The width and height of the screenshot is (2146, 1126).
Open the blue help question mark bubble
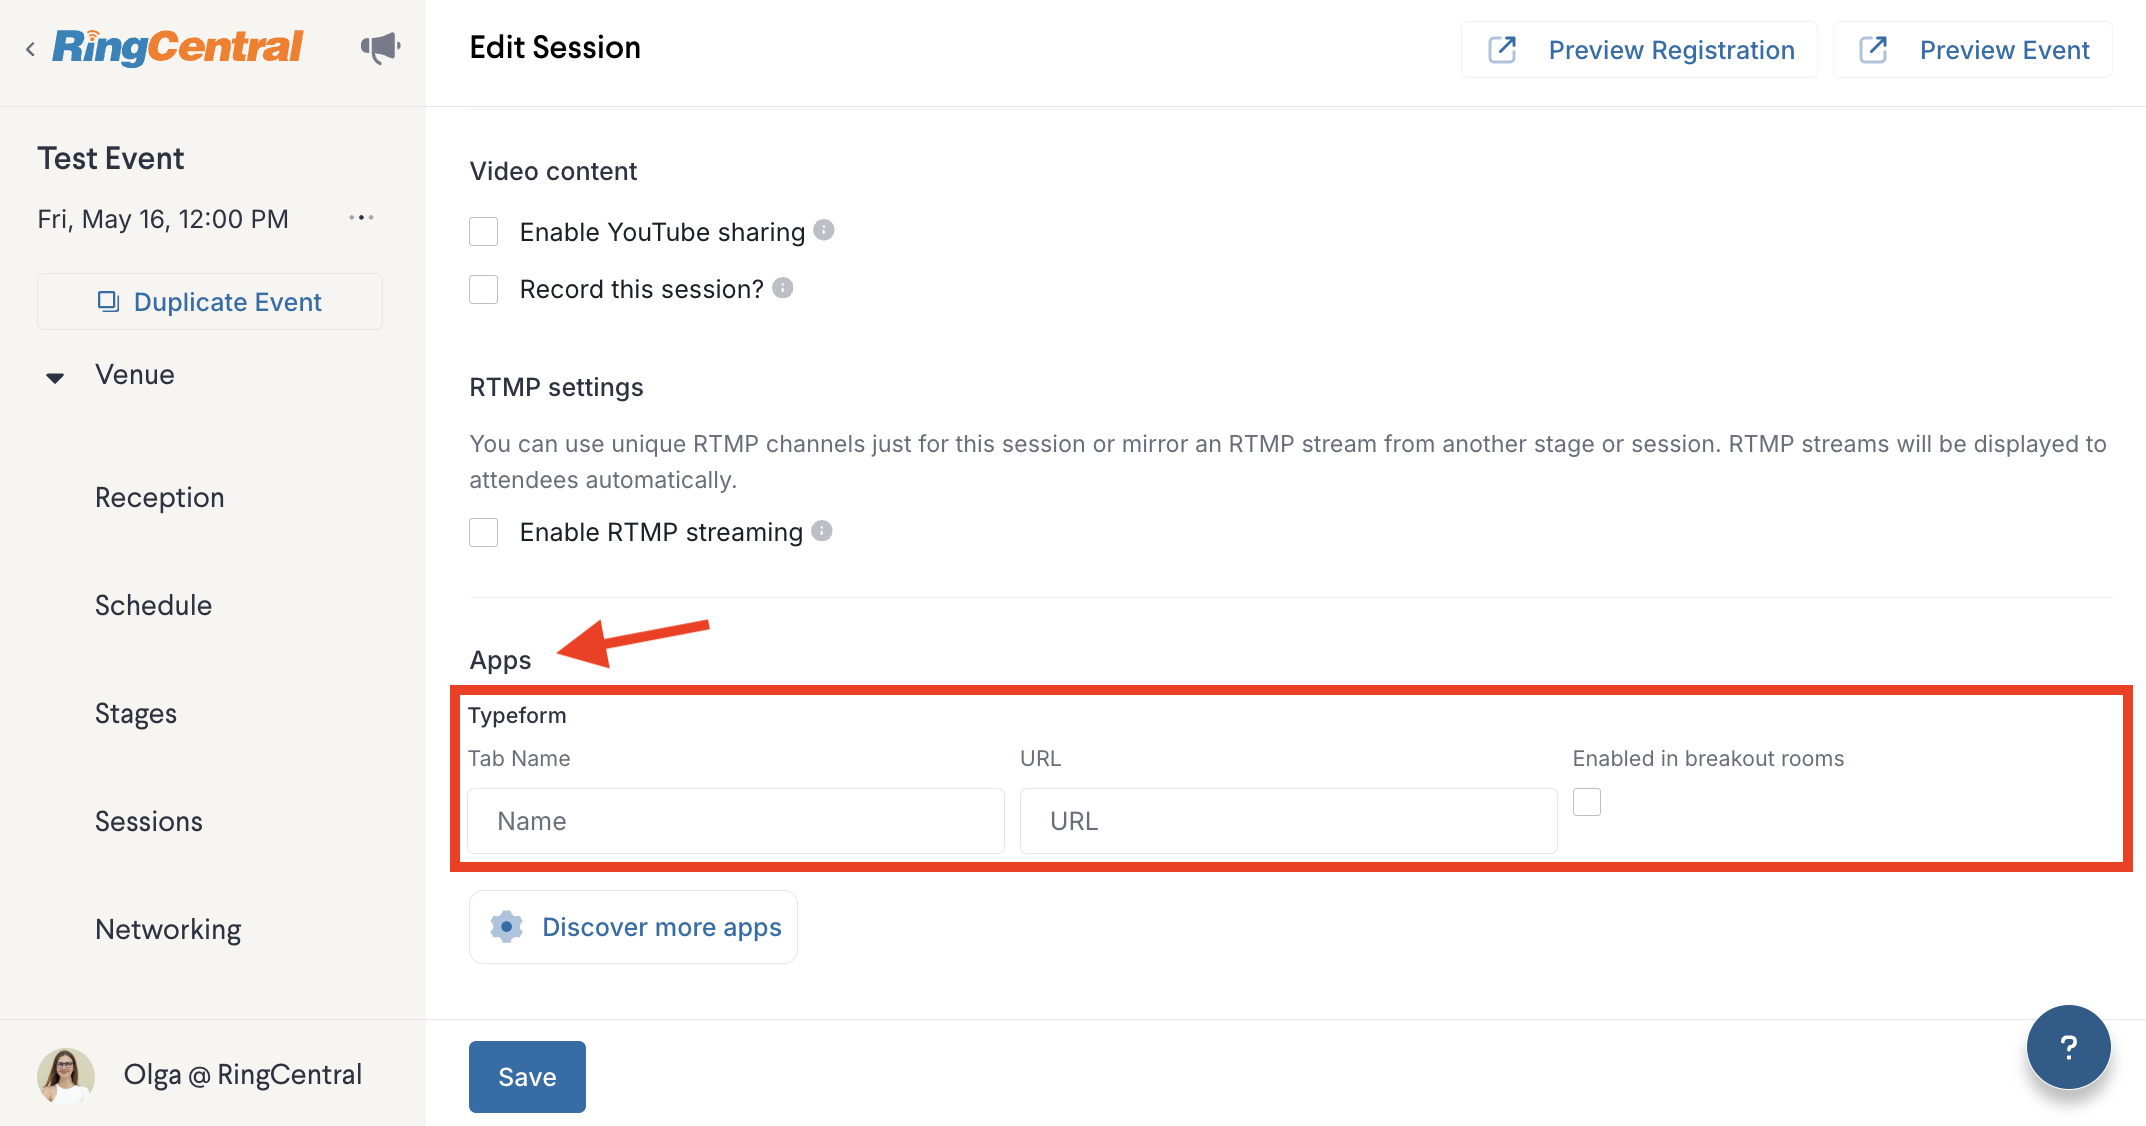(x=2068, y=1047)
